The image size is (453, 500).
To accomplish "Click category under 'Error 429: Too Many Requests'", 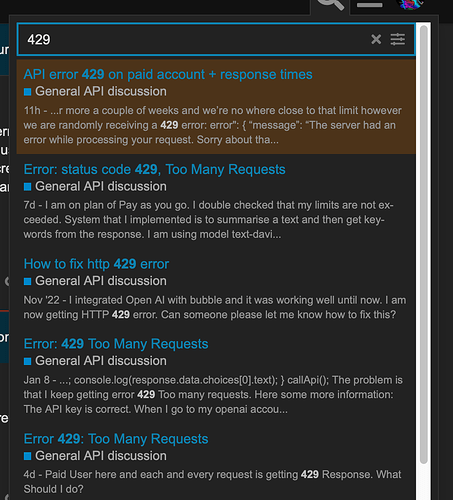I will (95, 456).
